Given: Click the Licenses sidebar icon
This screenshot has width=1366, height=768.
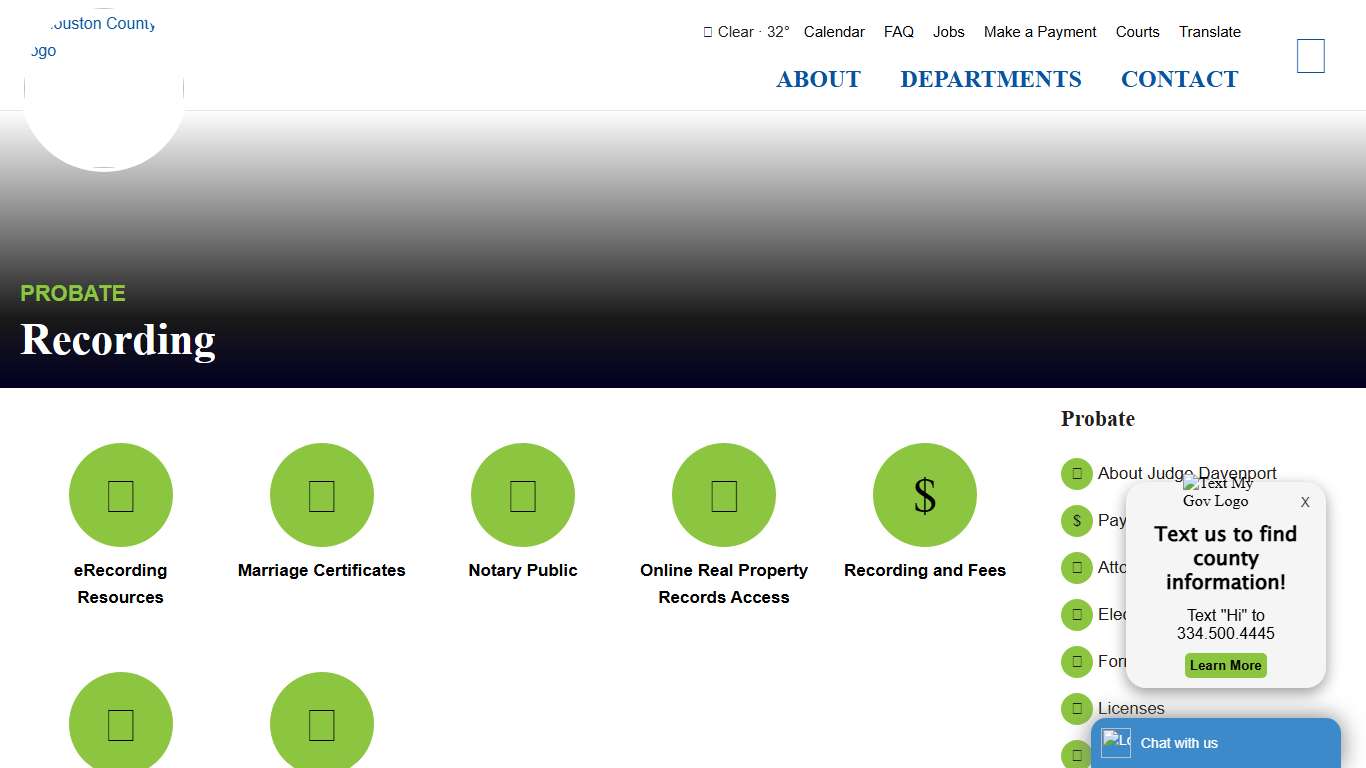Looking at the screenshot, I should 1077,709.
